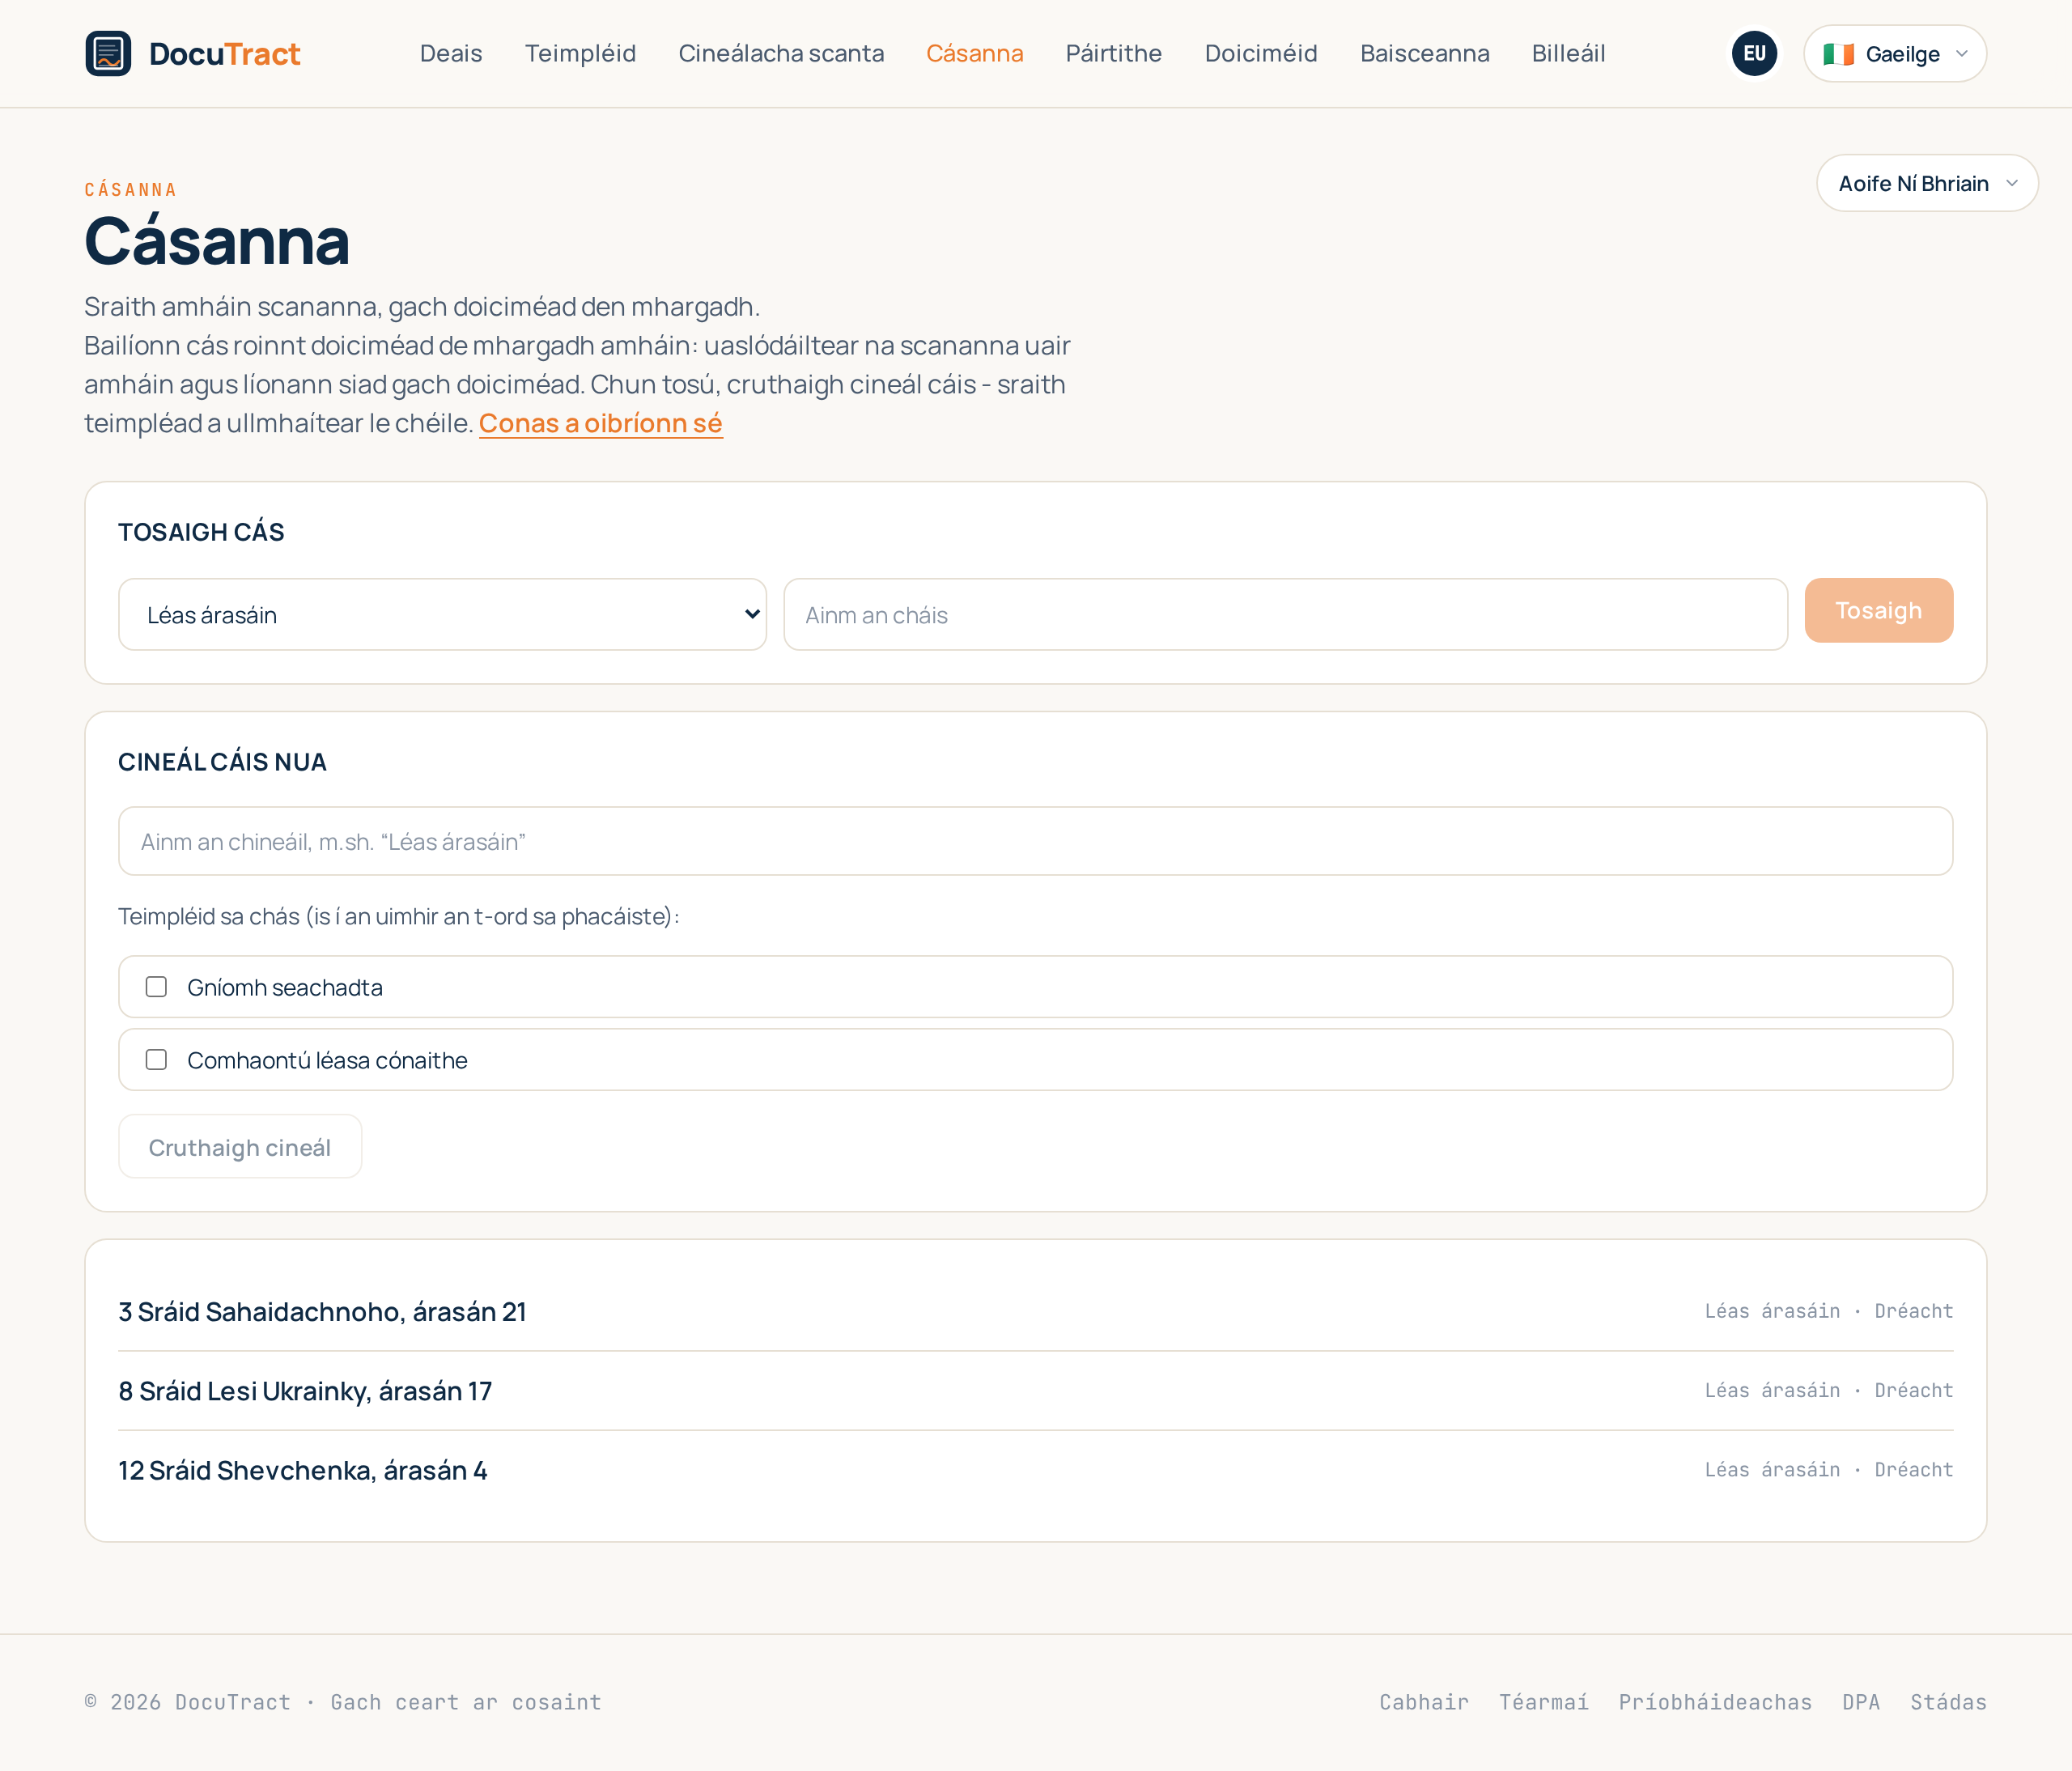The height and width of the screenshot is (1771, 2072).
Task: Click the EU region badge
Action: pos(1754,53)
